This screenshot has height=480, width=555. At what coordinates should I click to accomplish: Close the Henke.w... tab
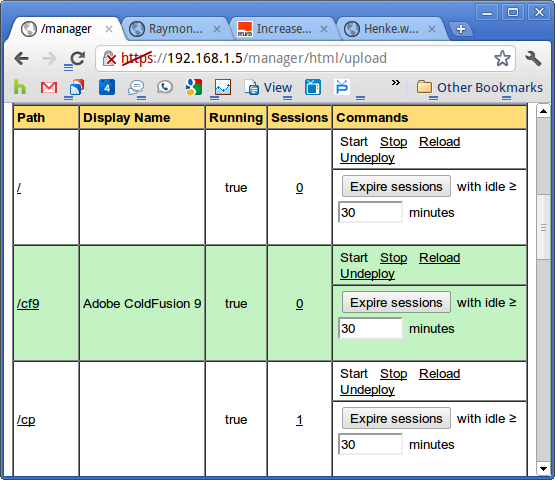click(x=432, y=29)
